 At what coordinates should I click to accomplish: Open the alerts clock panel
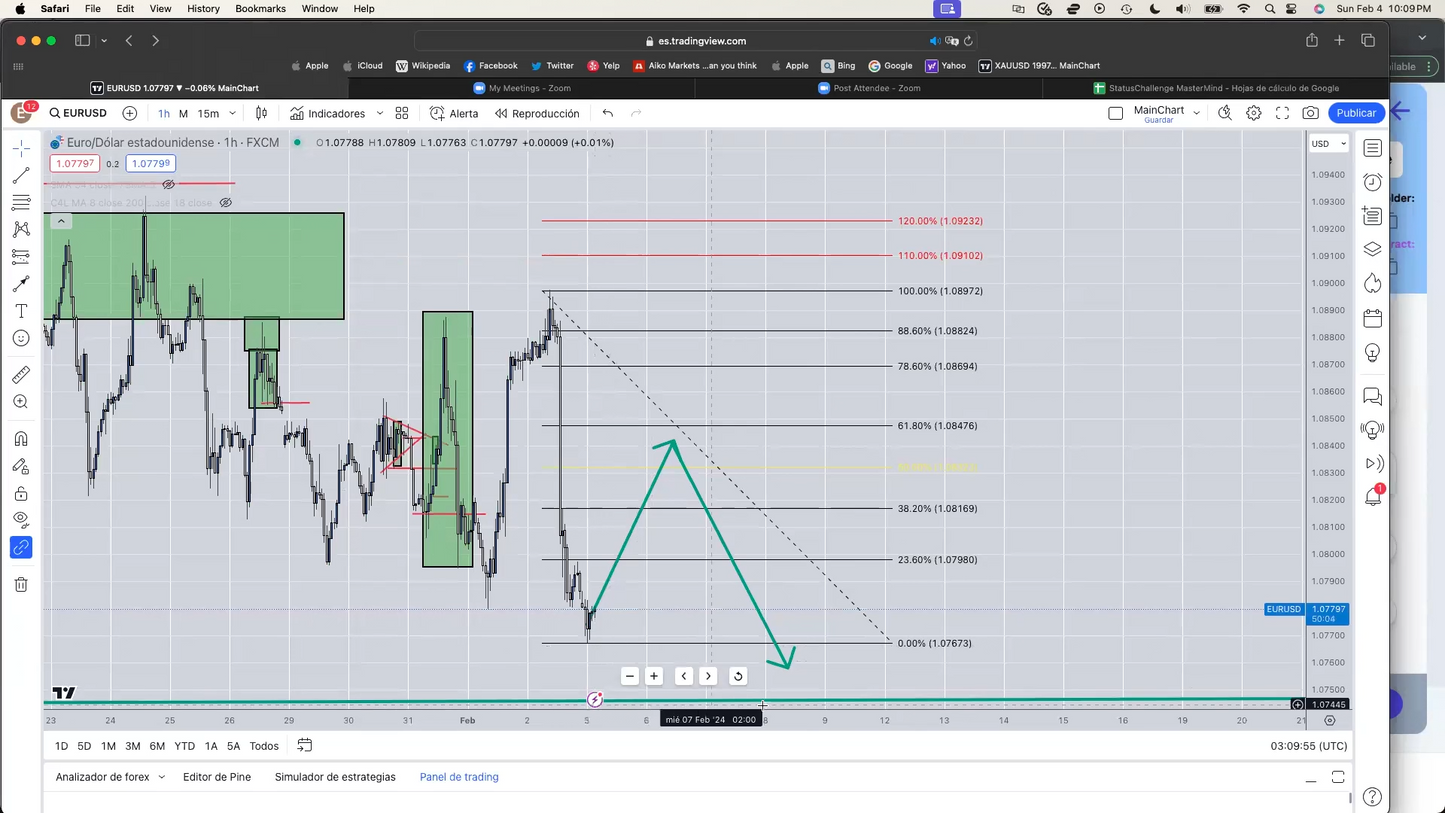point(1373,182)
